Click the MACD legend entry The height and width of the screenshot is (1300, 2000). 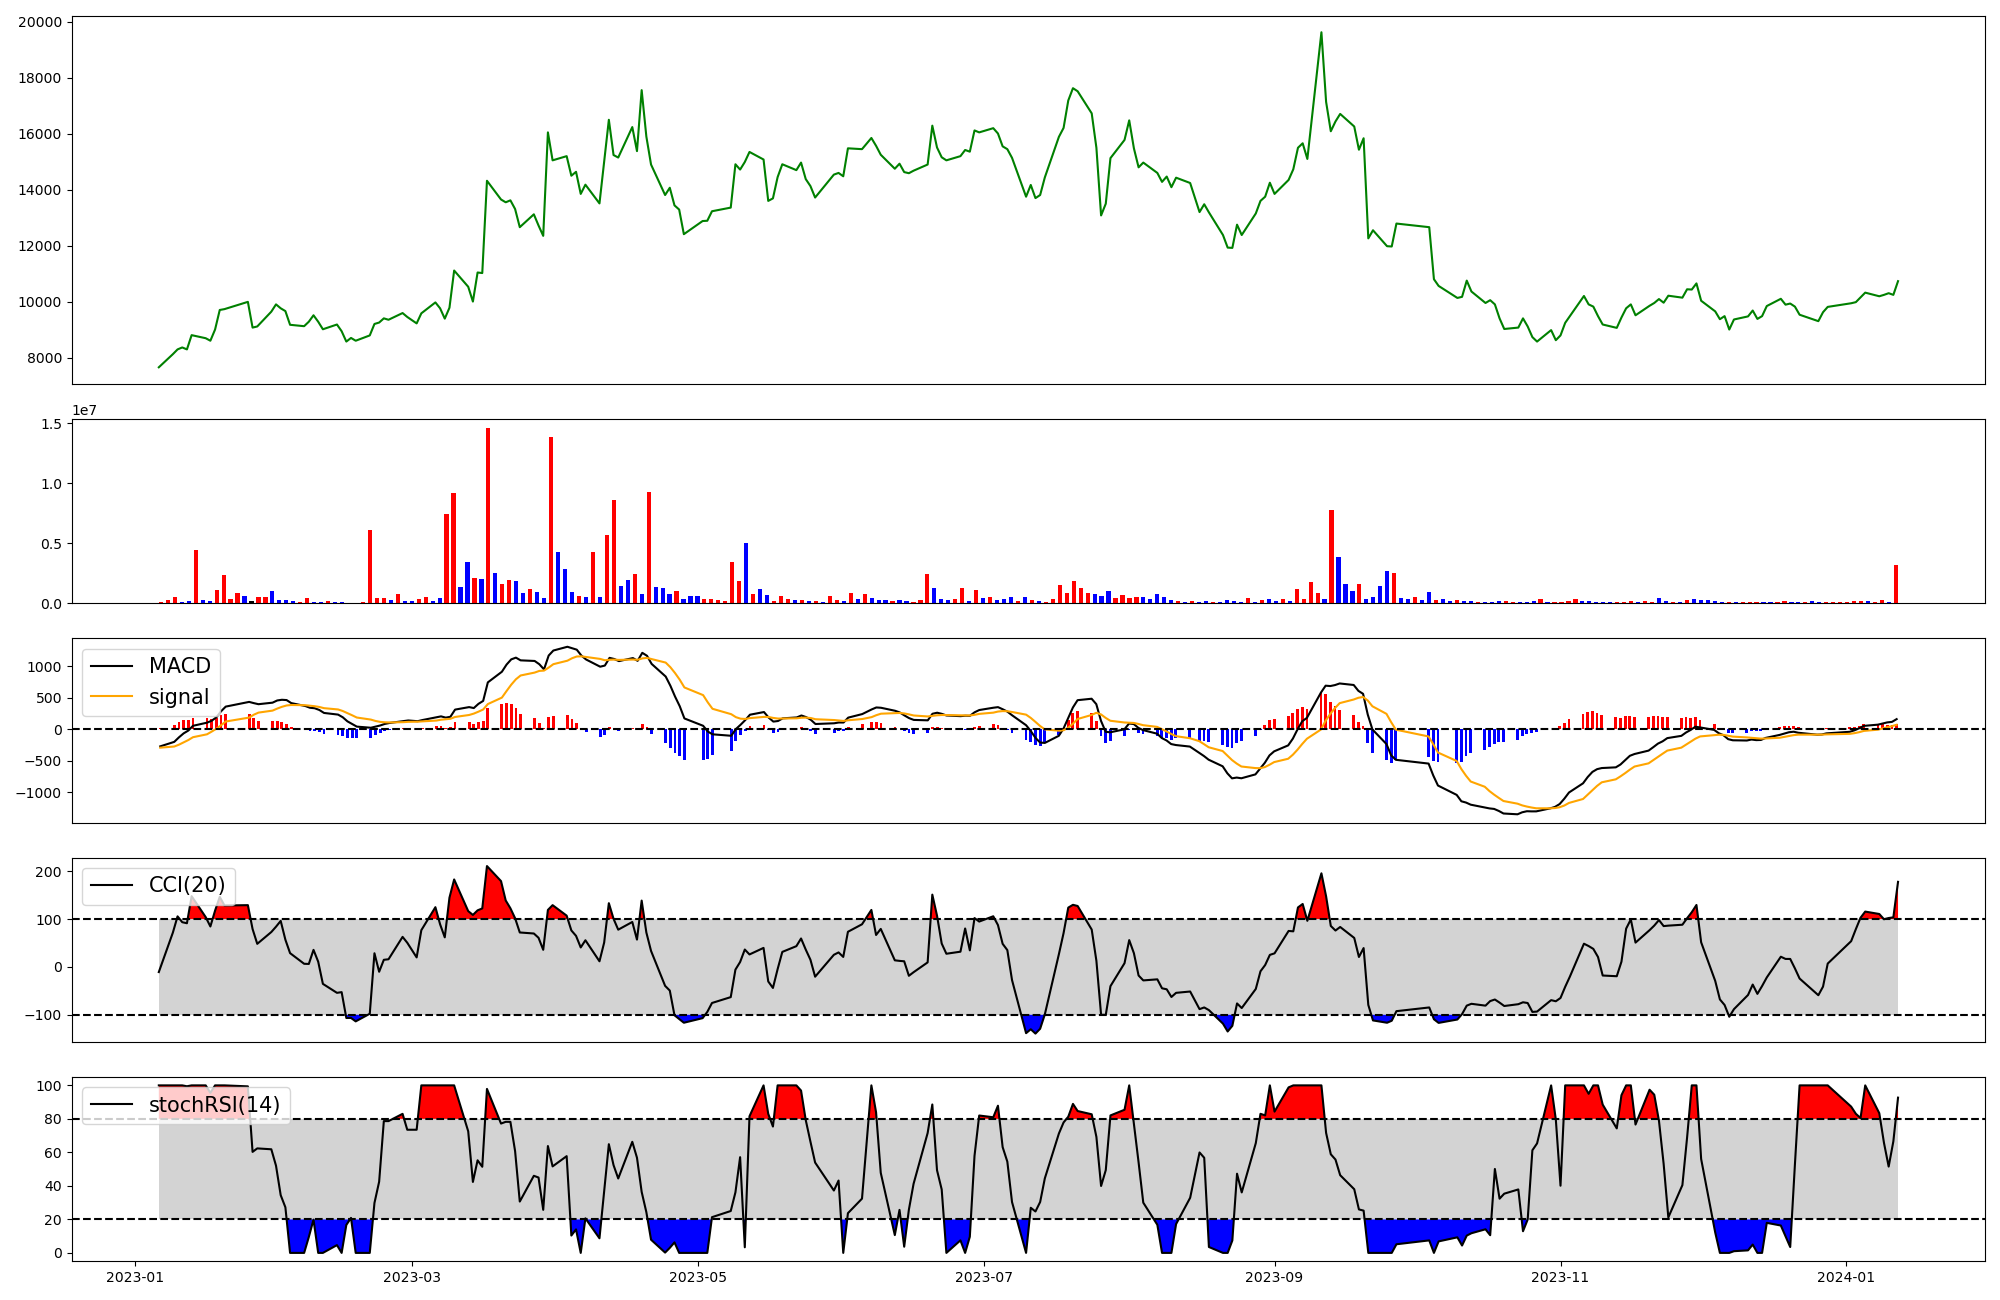pos(179,666)
